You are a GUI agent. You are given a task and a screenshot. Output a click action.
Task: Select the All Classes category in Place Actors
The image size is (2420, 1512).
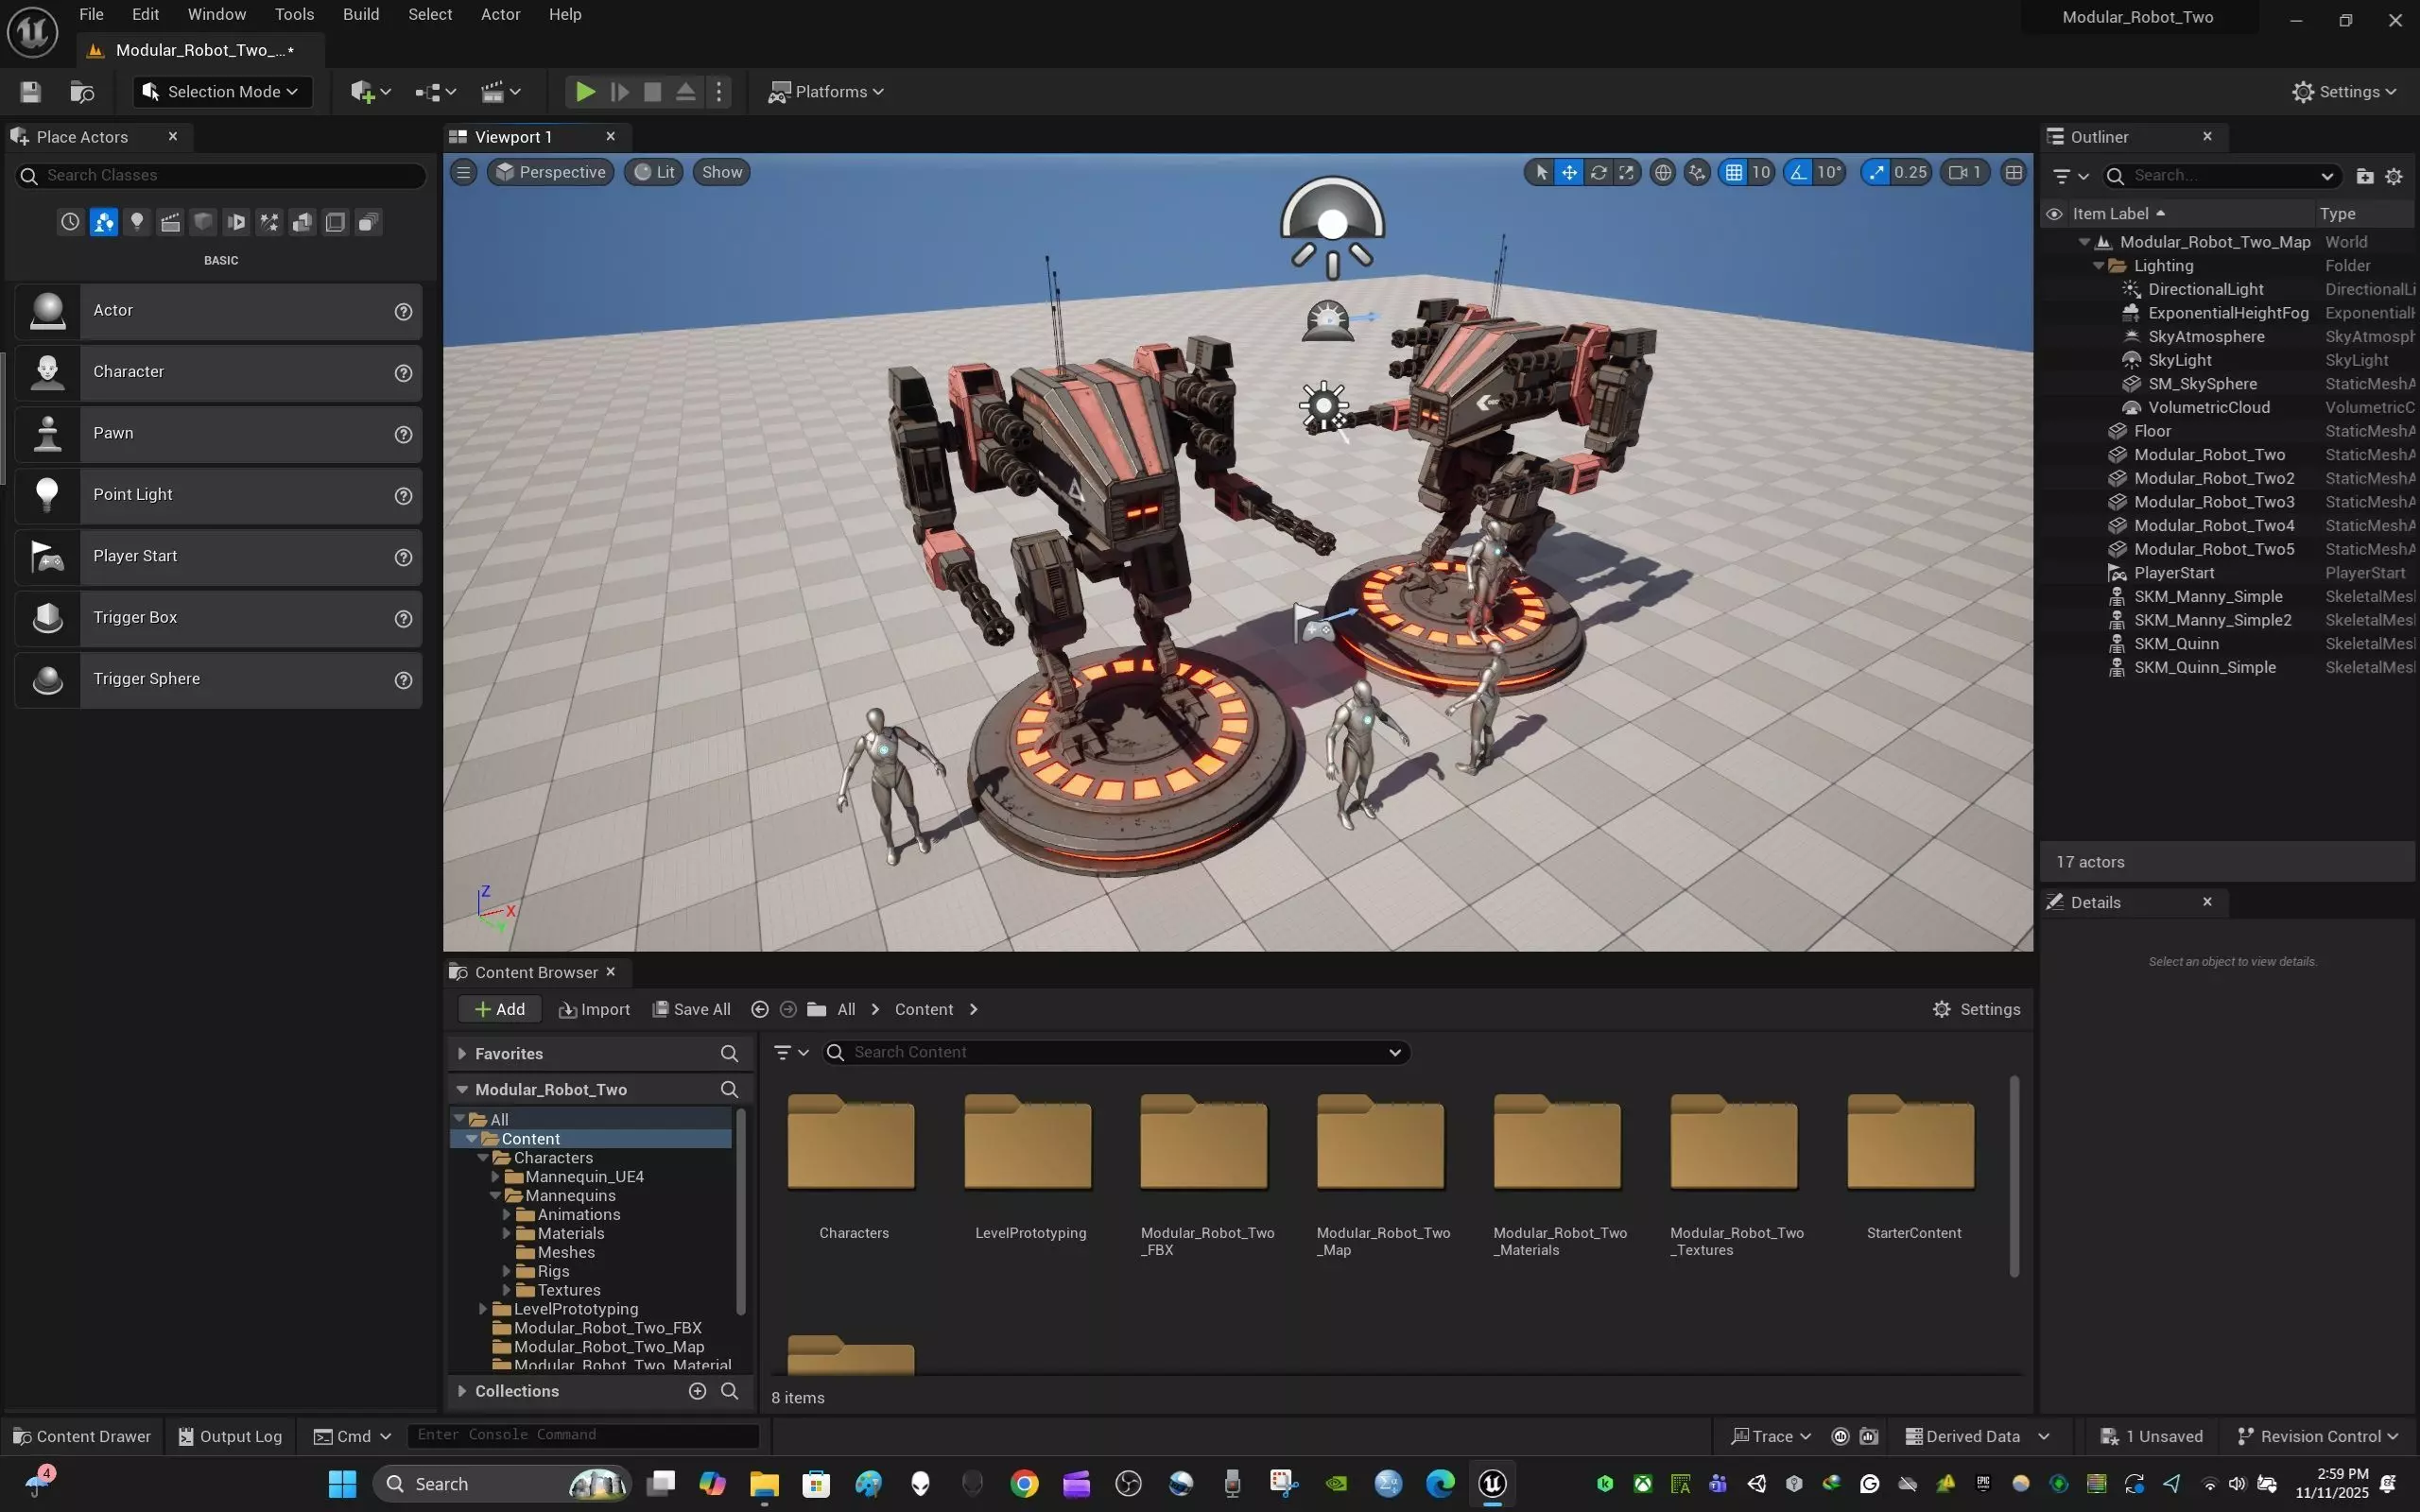[368, 222]
